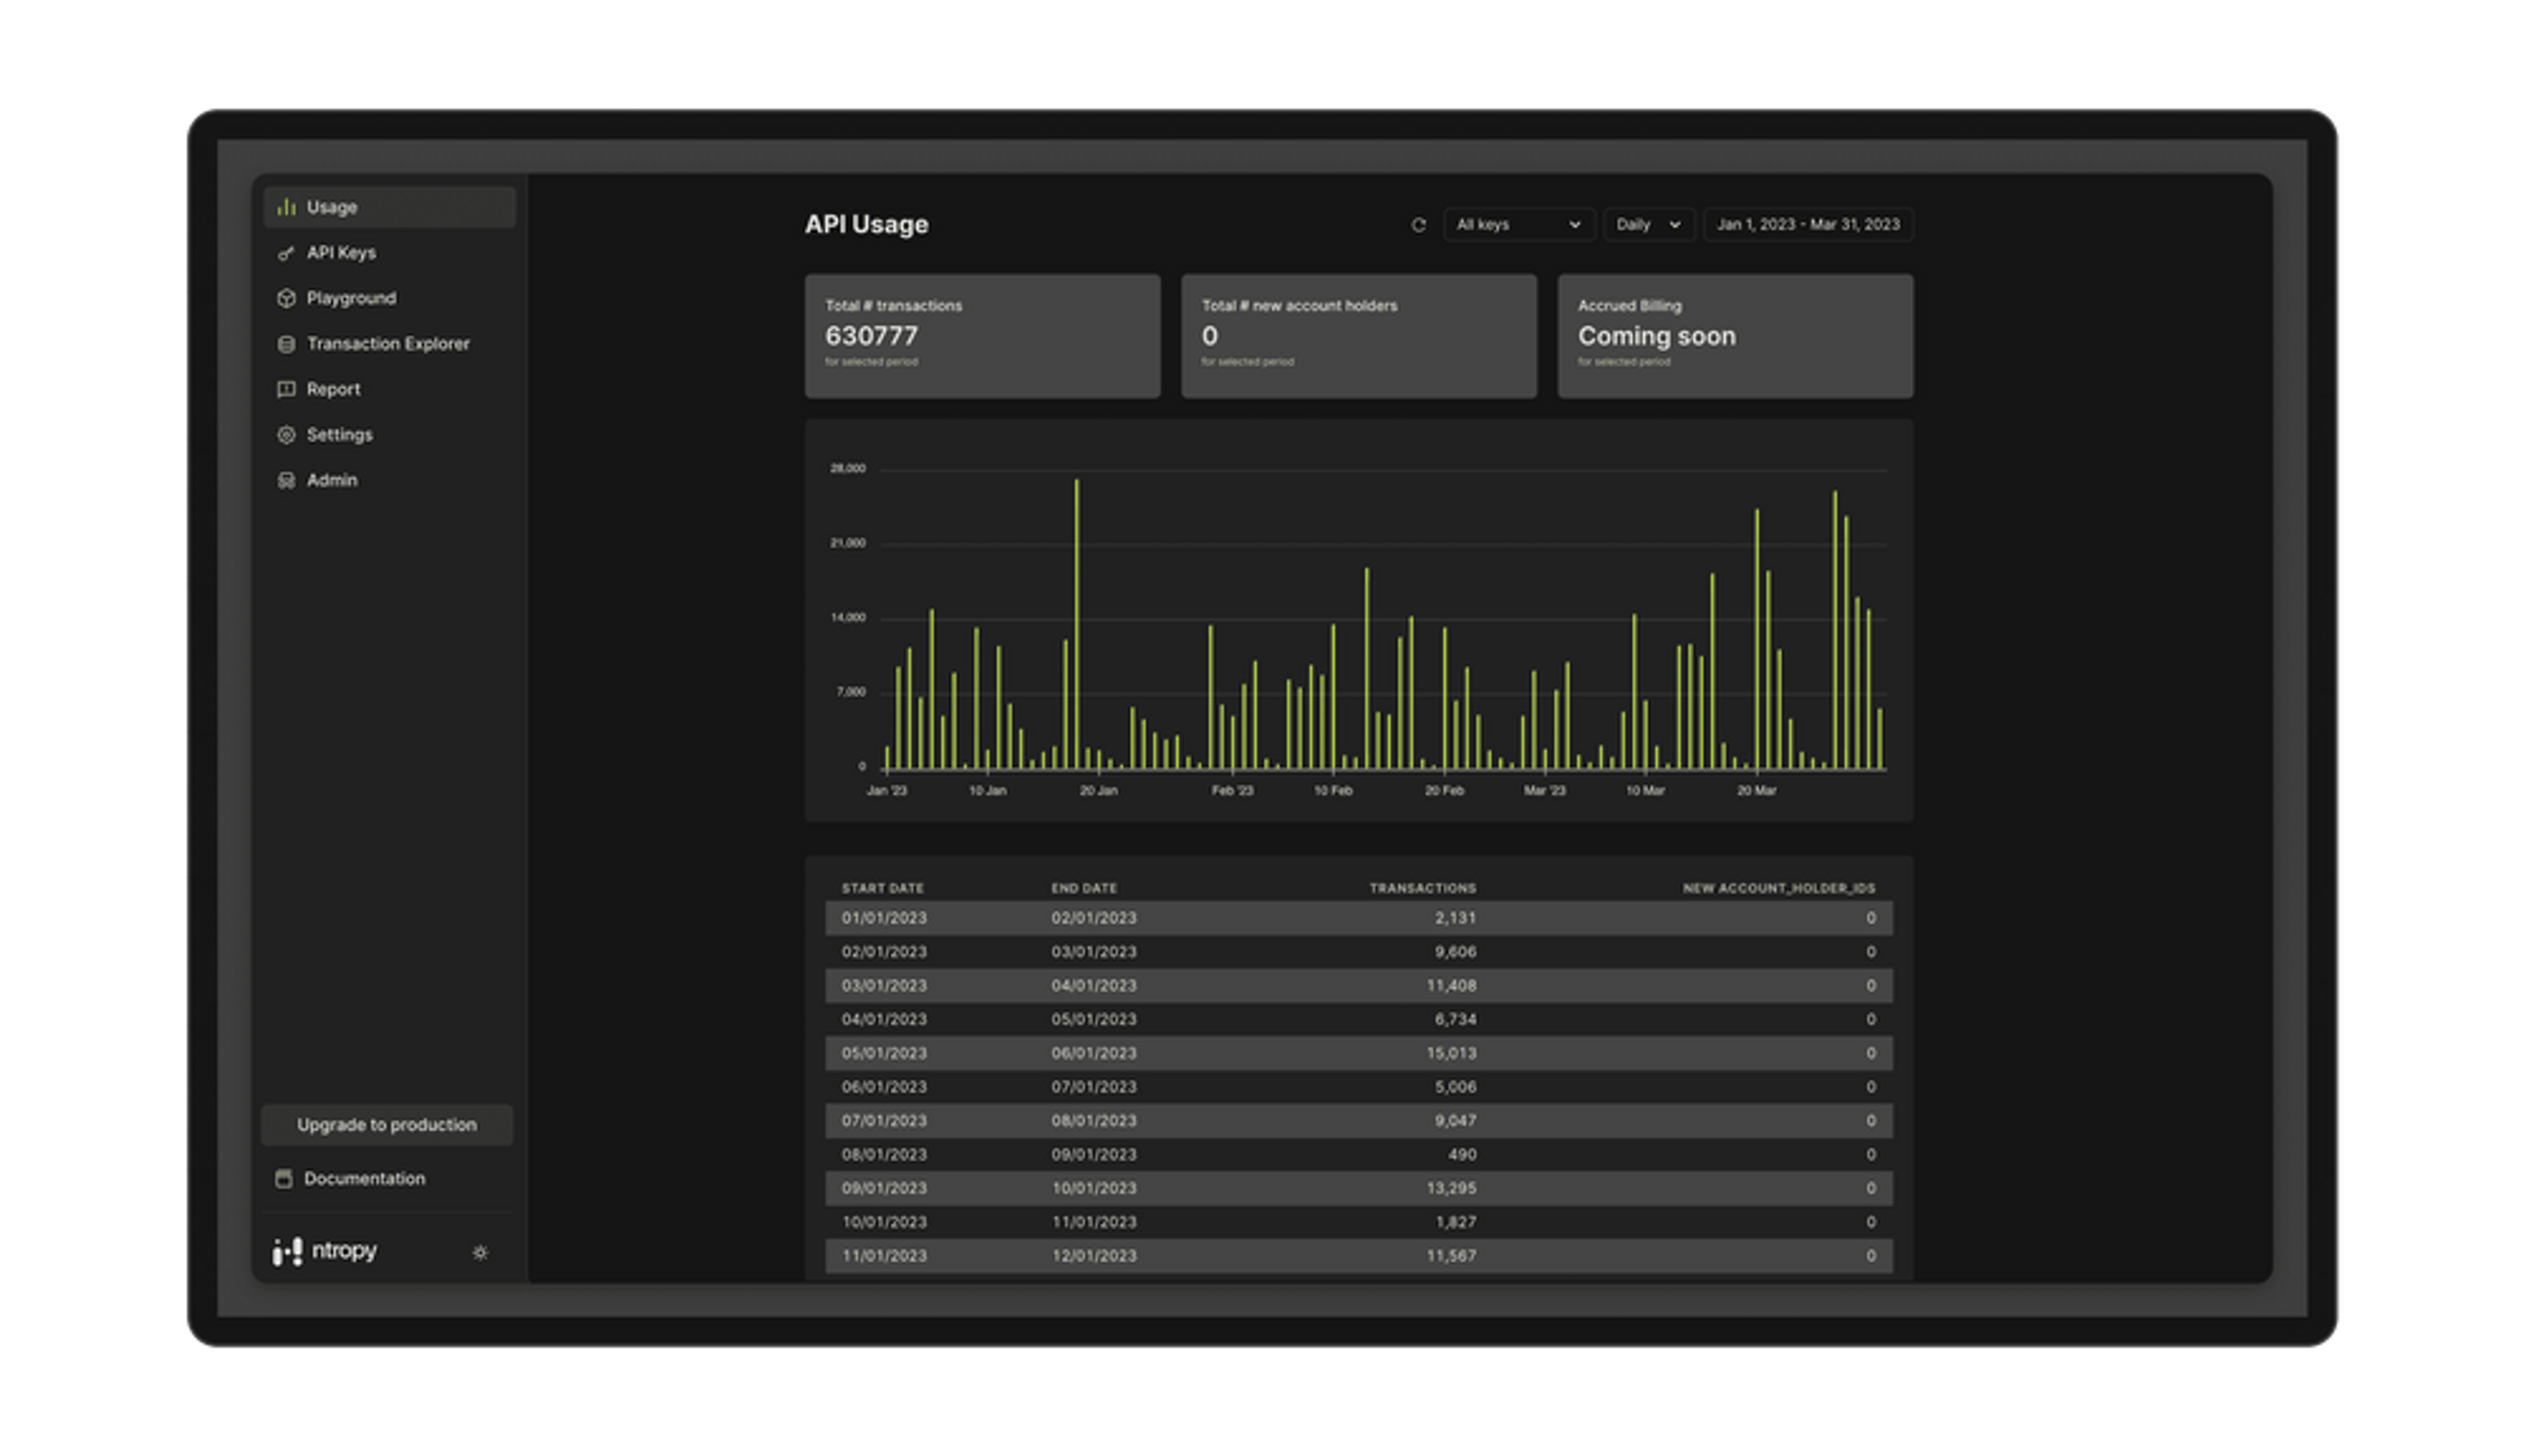Open the Playground page
The height and width of the screenshot is (1456, 2523).
351,298
